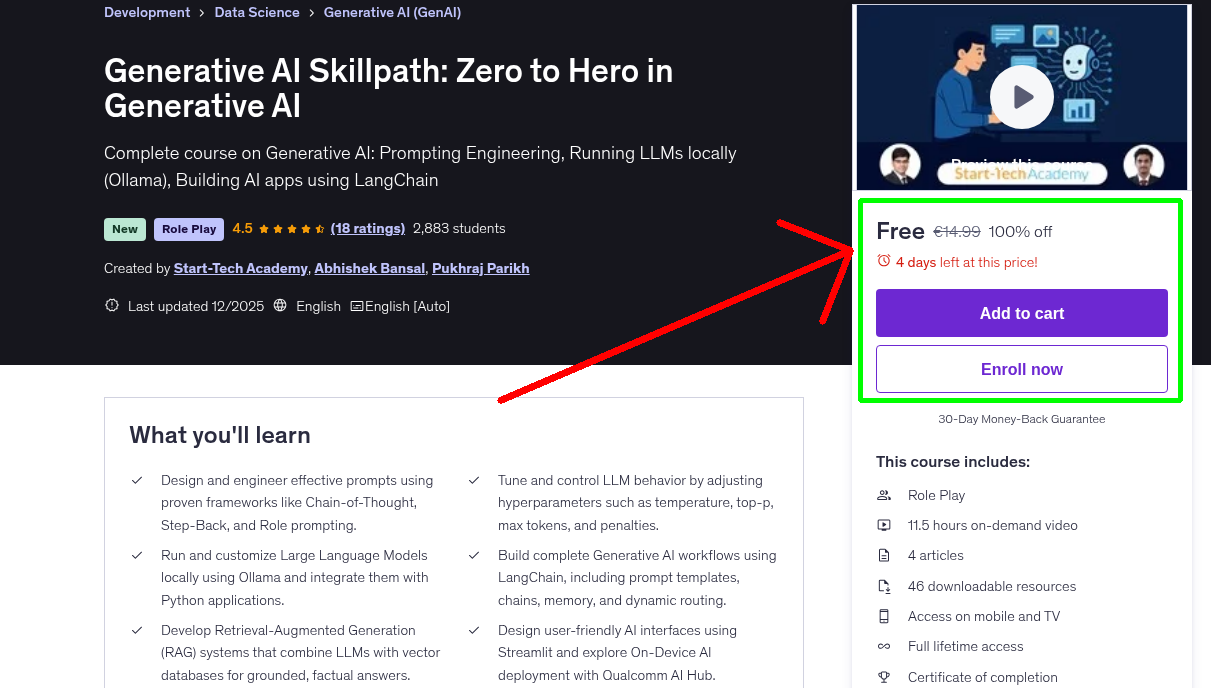The image size is (1211, 688).
Task: Click the closed captions icon for English Auto
Action: (x=355, y=306)
